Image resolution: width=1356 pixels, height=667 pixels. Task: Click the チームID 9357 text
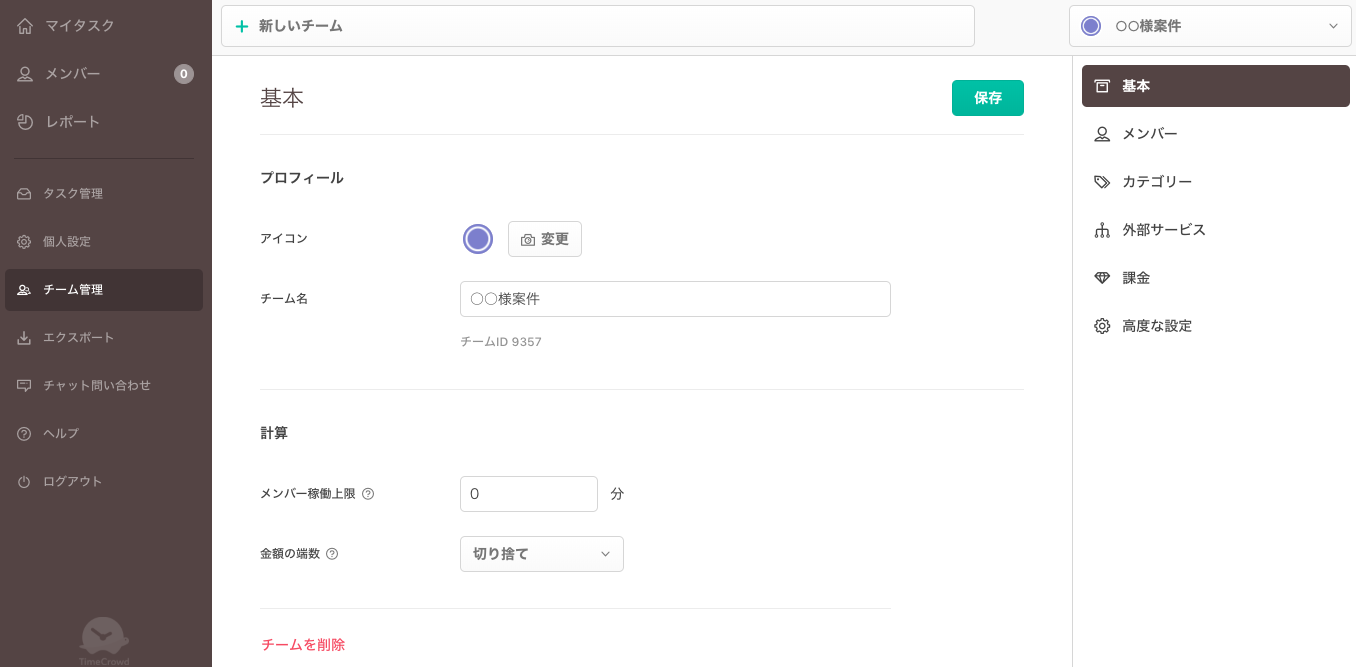point(501,342)
